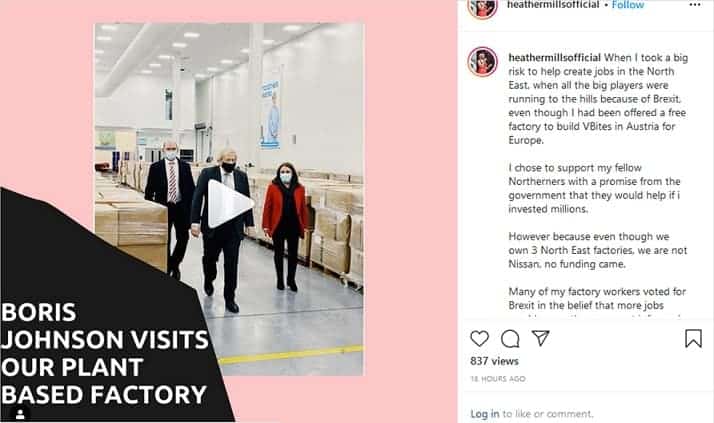Follow heathermillsofficial account

pyautogui.click(x=627, y=5)
